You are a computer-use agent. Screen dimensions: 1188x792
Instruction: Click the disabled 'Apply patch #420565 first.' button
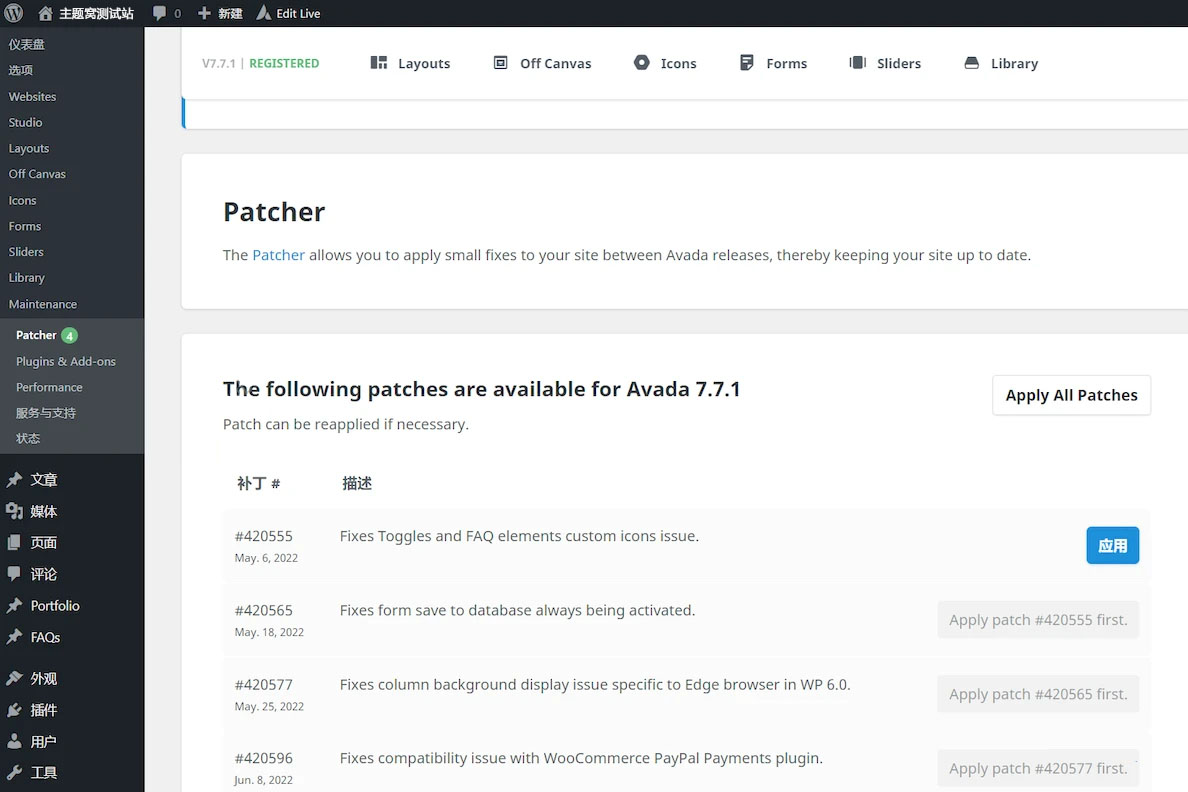1038,694
